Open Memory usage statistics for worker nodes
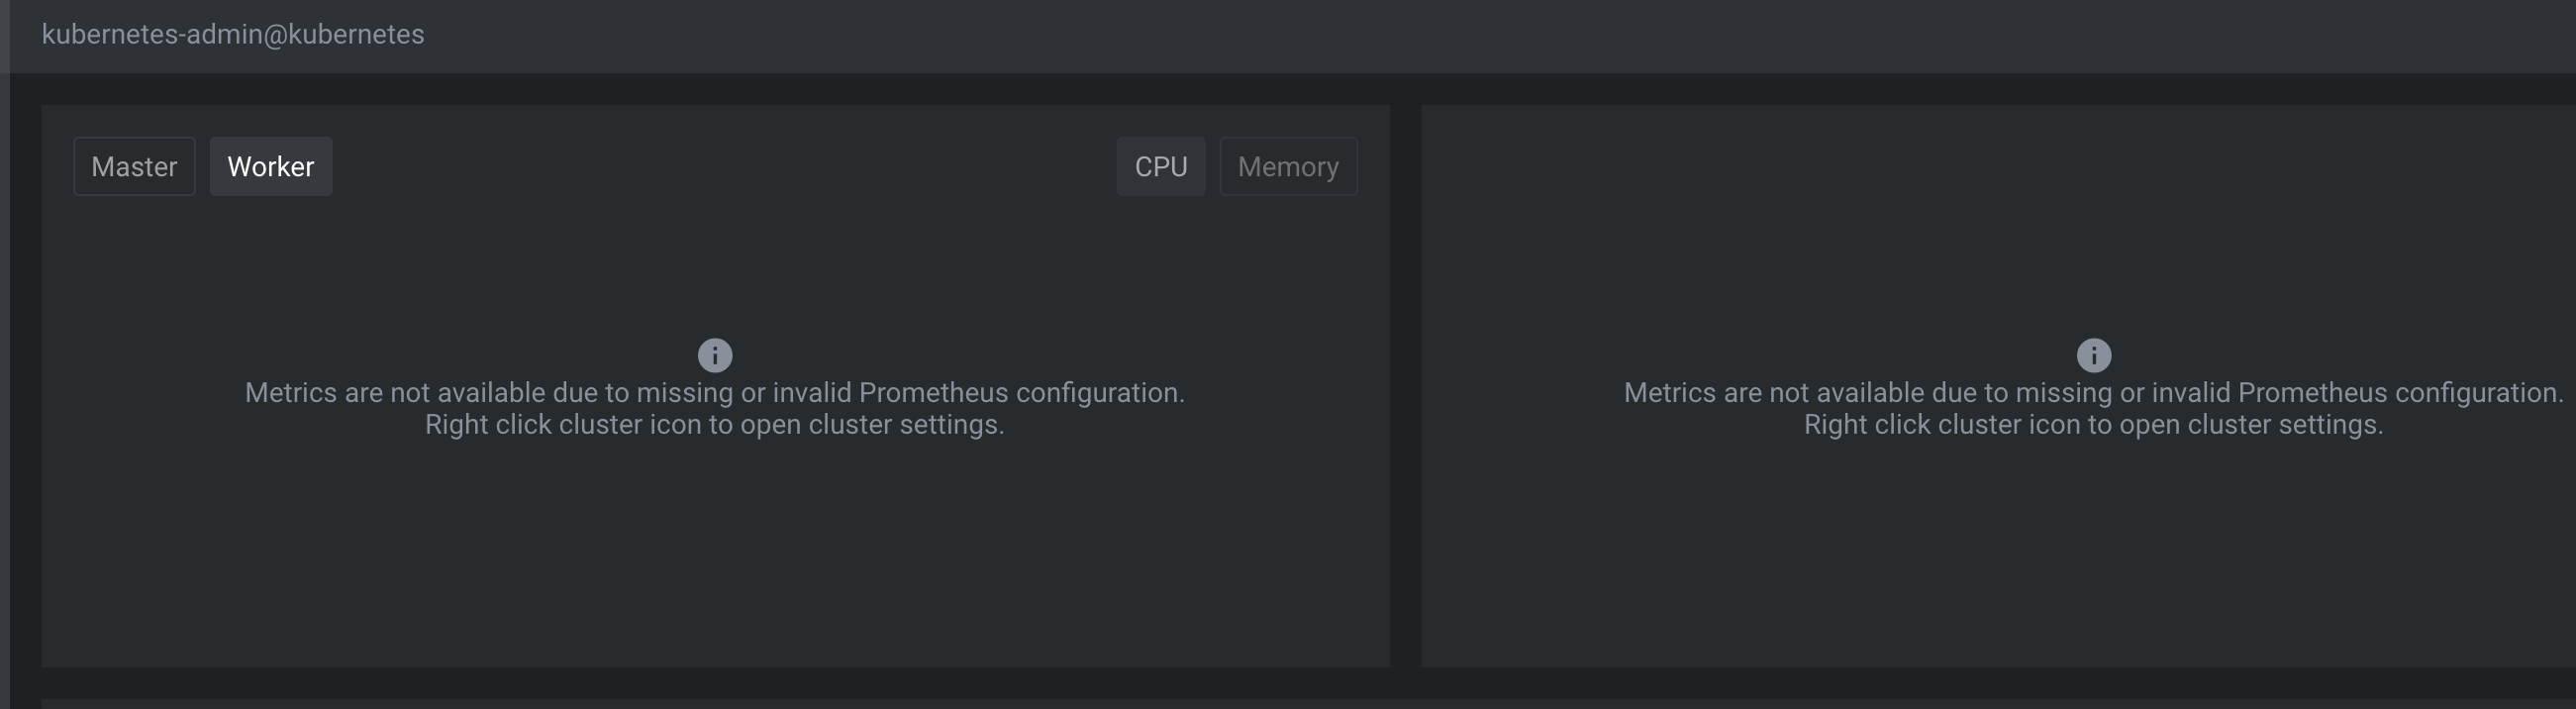 1287,166
